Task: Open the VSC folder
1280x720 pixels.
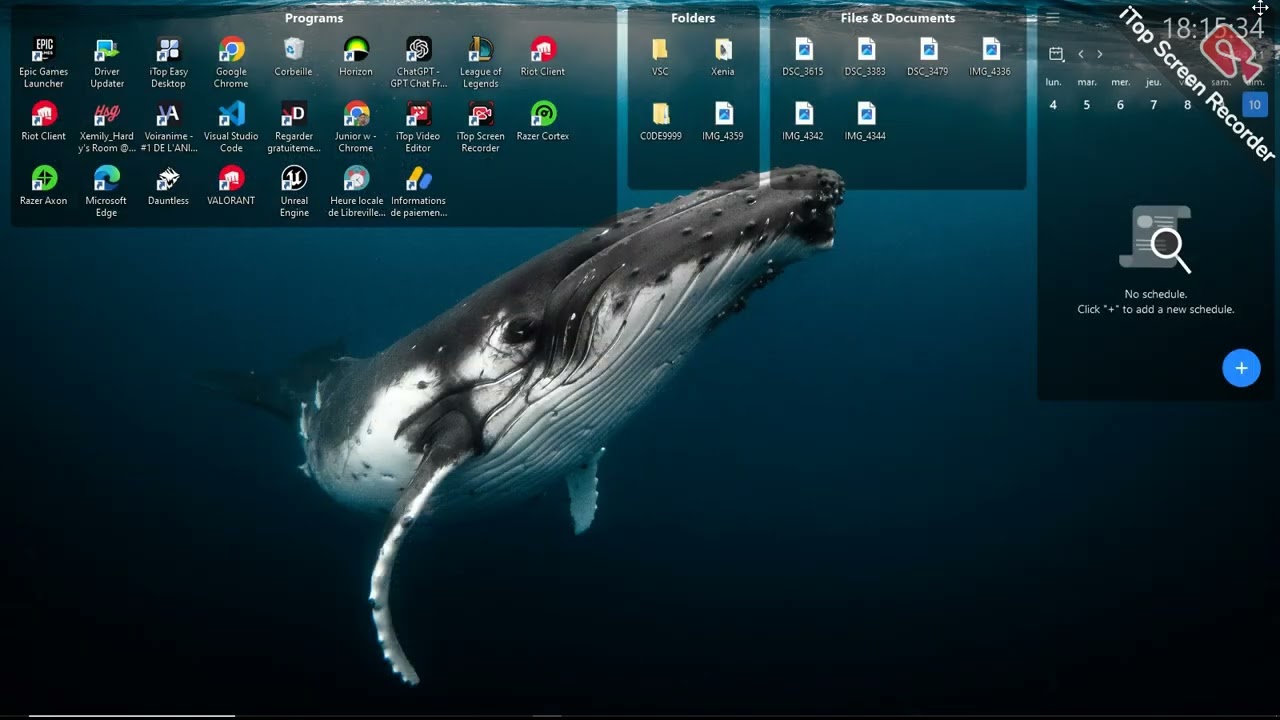Action: coord(660,57)
